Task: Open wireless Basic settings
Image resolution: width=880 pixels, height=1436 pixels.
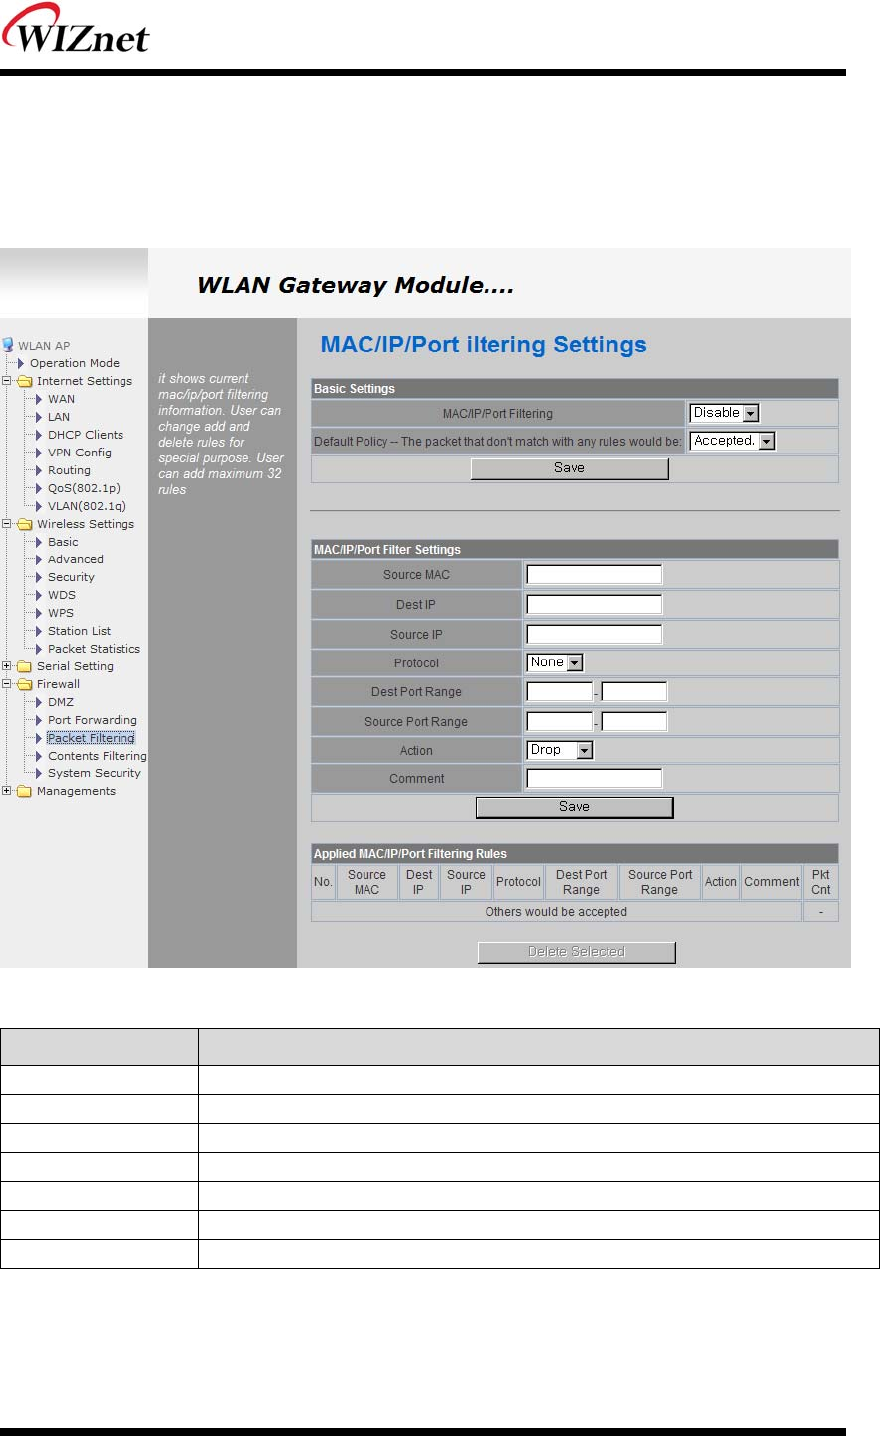Action: click(x=63, y=542)
